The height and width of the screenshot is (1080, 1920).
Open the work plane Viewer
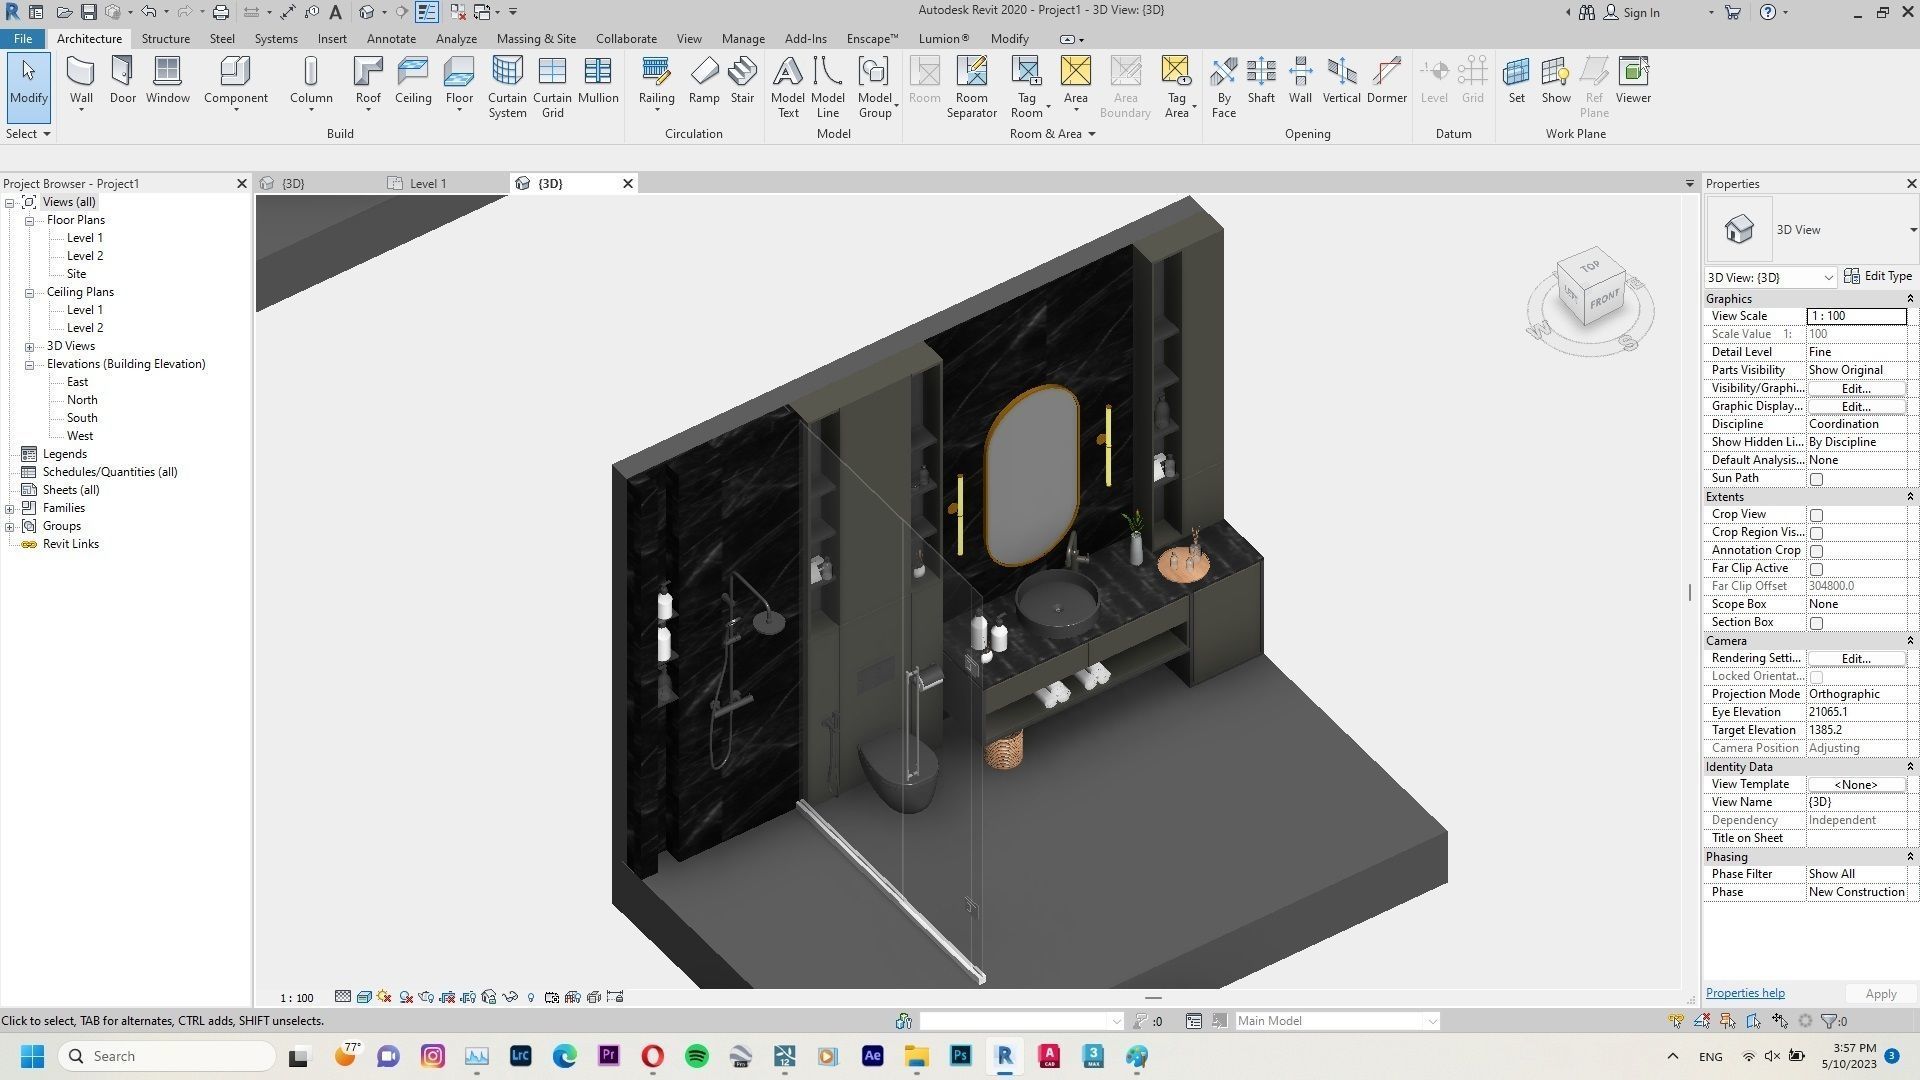tap(1633, 81)
